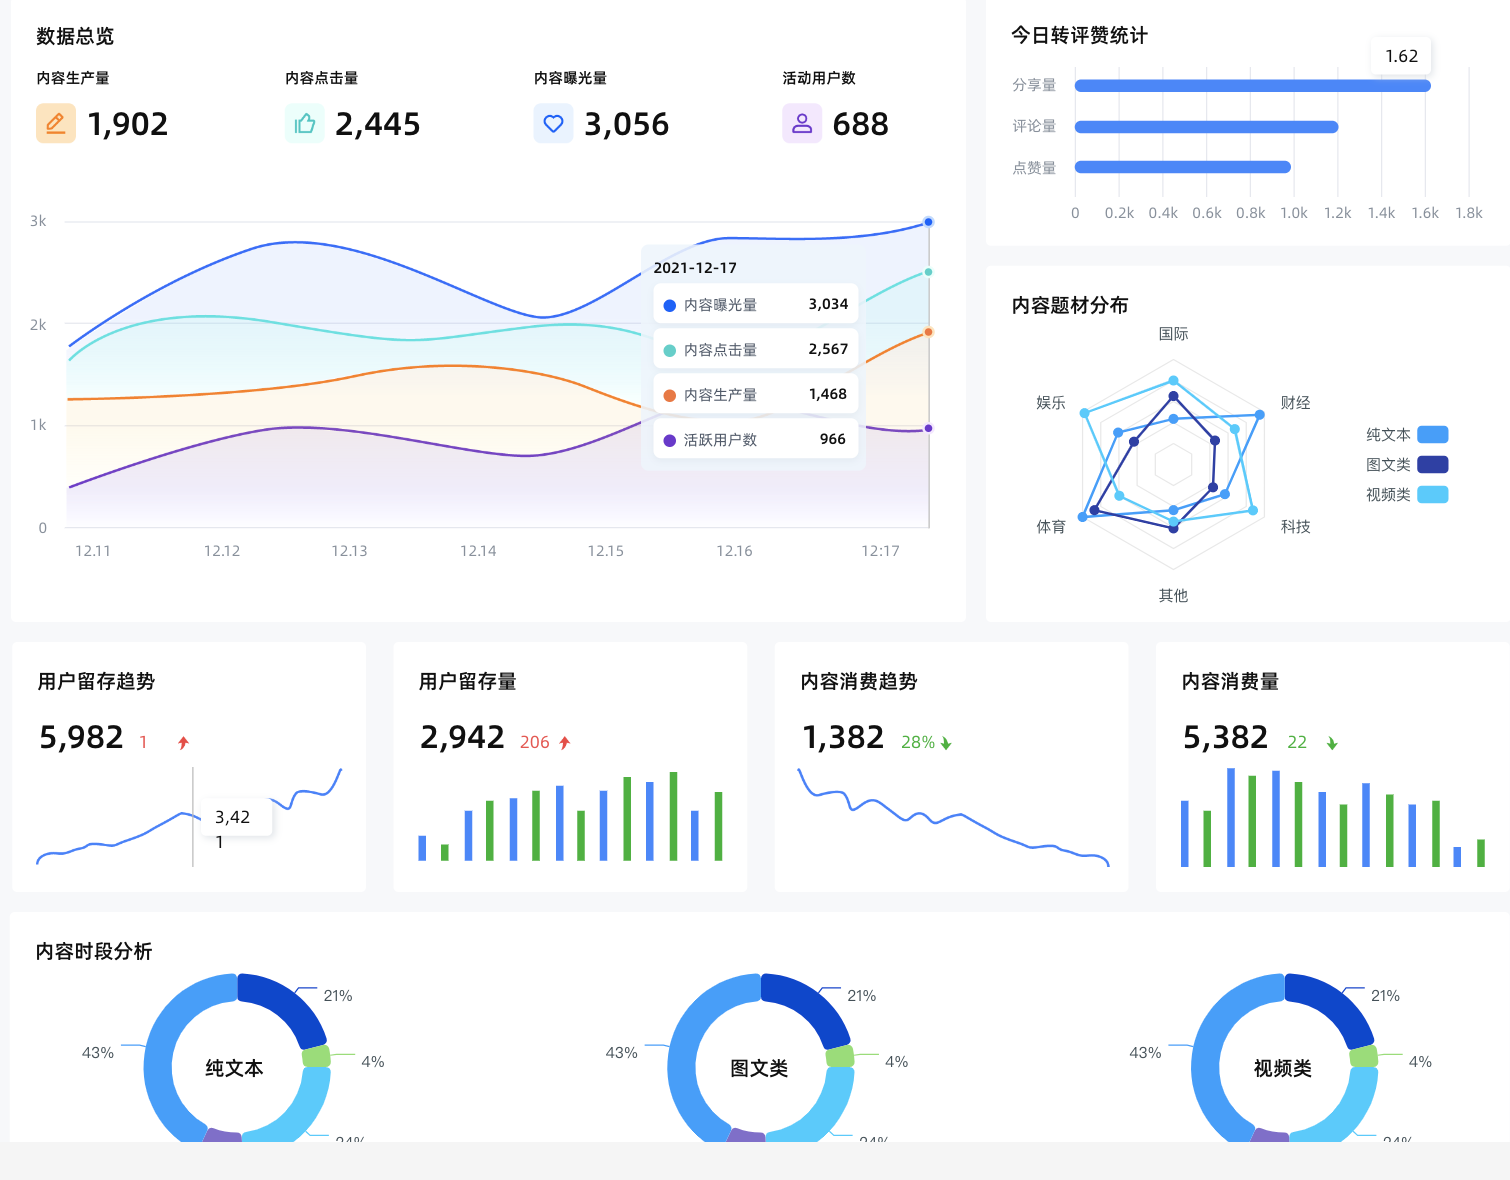Screen dimensions: 1510x1180
Task: Click the 纯文本 donut chart center
Action: click(x=235, y=1068)
